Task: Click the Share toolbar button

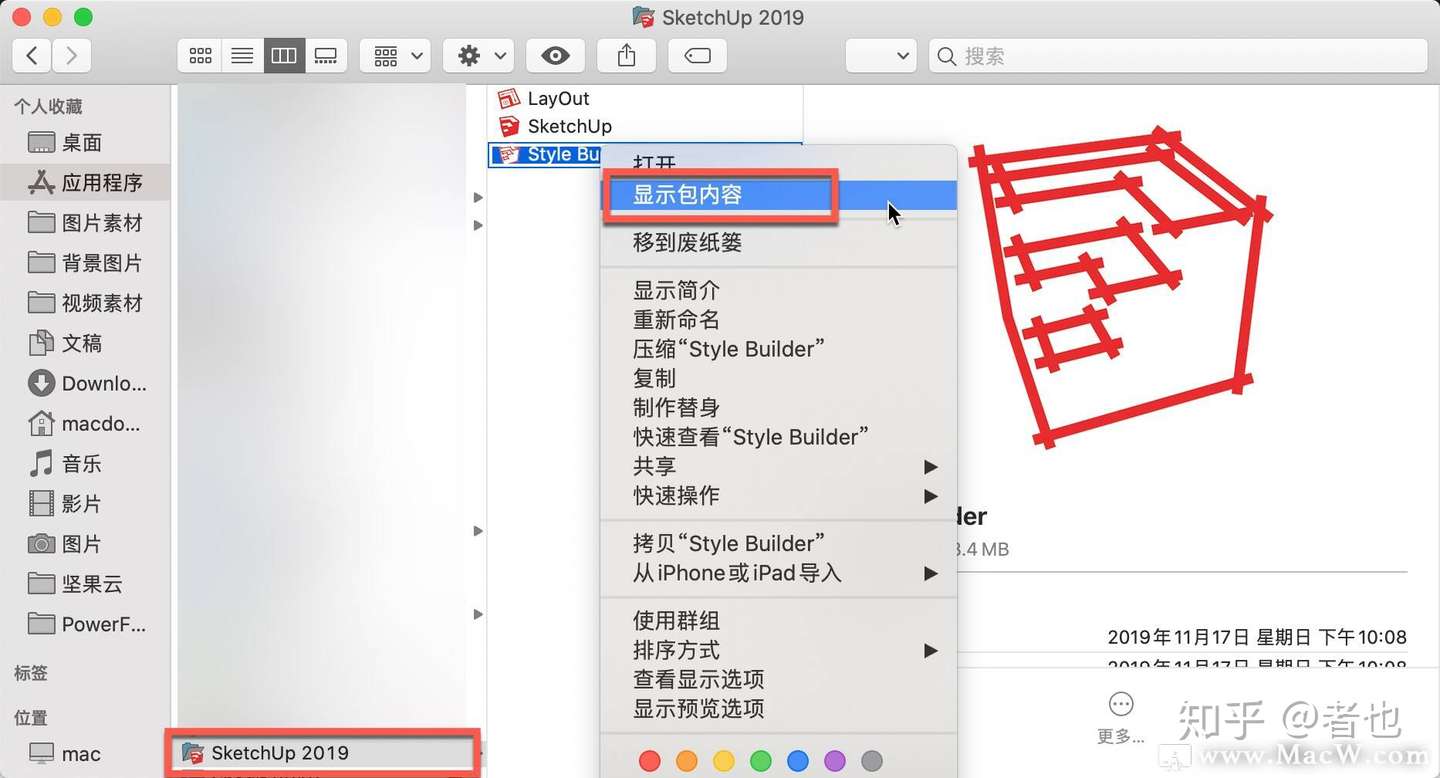Action: pyautogui.click(x=627, y=56)
